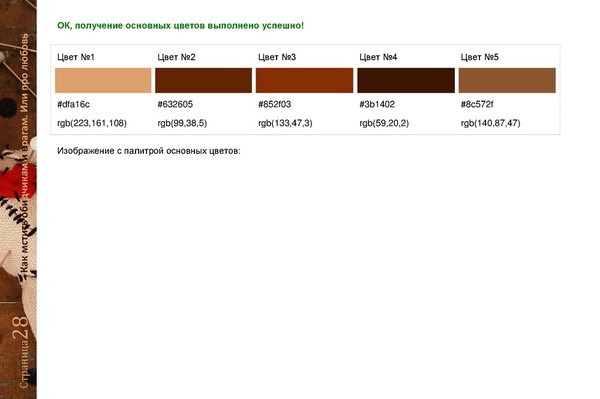Select hex text #3b1402

point(377,104)
